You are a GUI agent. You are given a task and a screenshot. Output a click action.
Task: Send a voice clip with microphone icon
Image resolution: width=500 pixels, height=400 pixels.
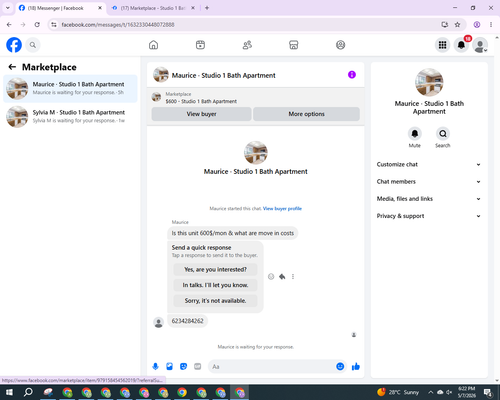coord(155,367)
